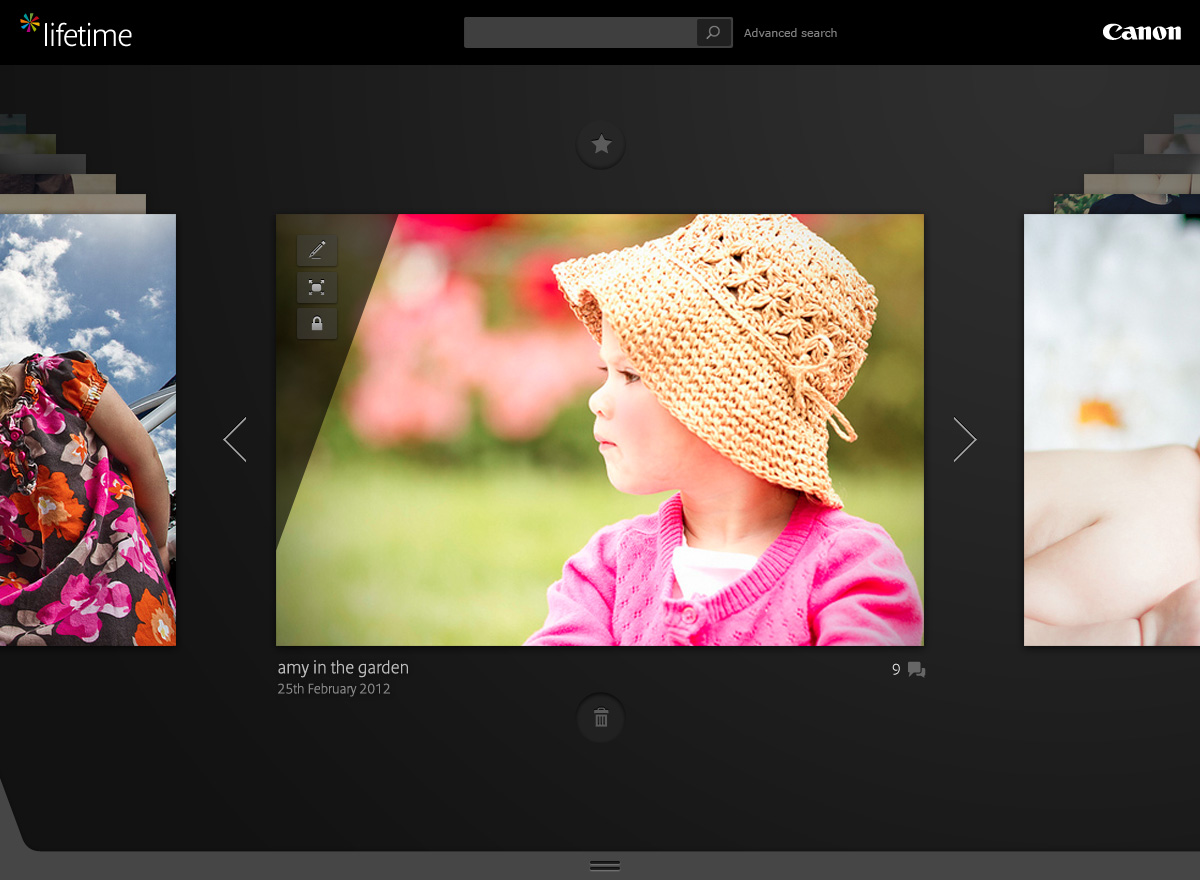Click the pencil edit icon on photo

317,250
